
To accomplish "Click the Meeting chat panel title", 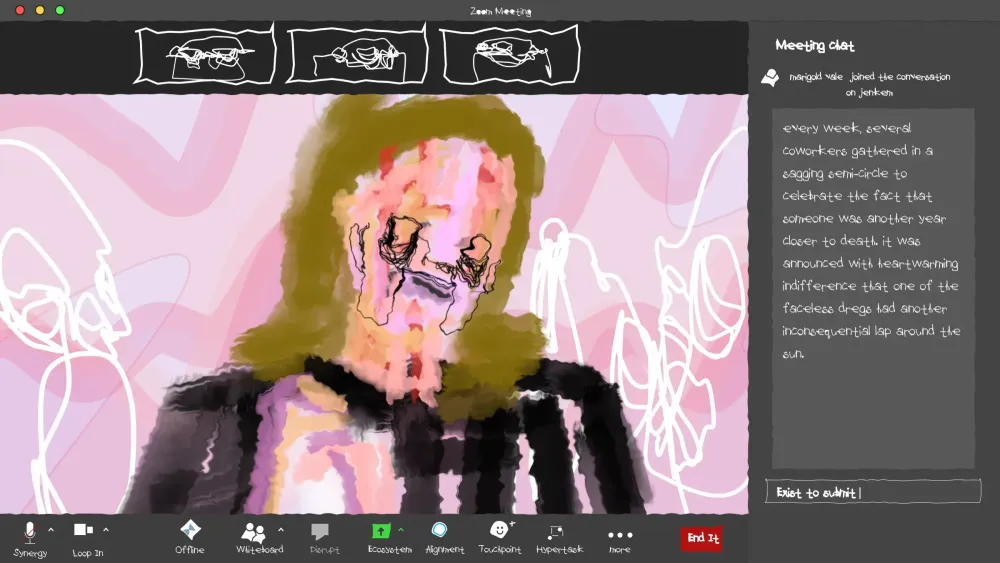I will 814,45.
